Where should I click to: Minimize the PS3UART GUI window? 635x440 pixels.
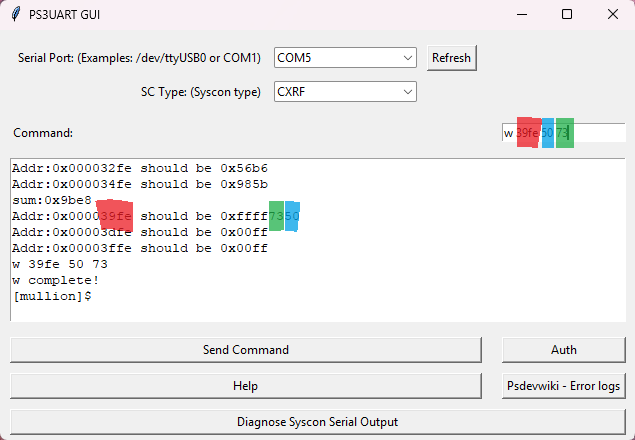click(521, 15)
